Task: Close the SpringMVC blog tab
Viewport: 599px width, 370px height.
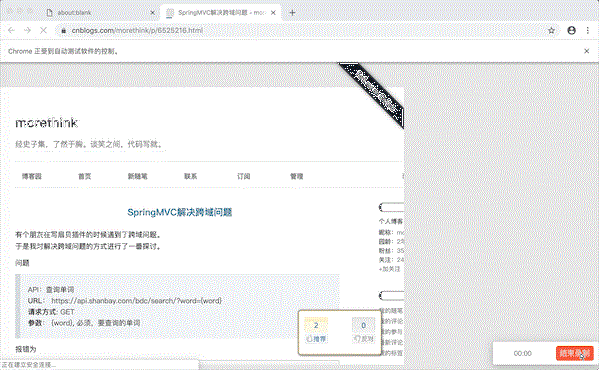Action: pos(273,13)
